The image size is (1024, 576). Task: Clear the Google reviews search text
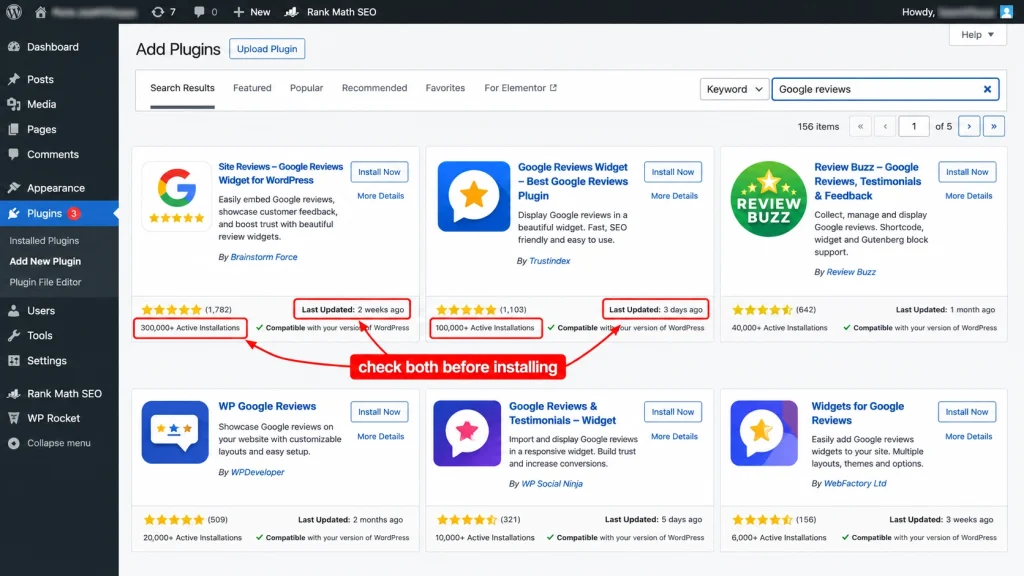point(987,89)
